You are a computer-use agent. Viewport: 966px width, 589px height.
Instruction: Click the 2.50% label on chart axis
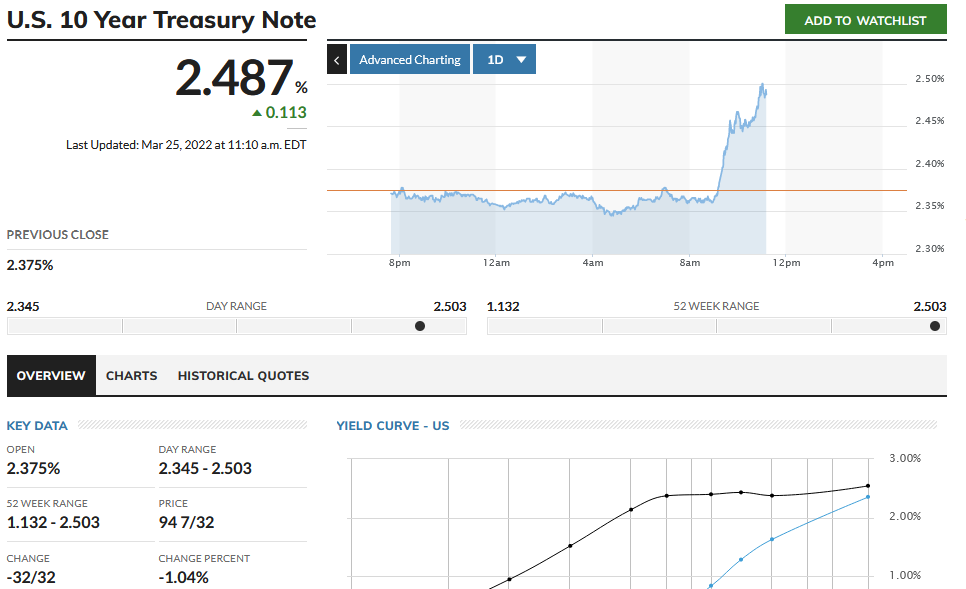pos(930,79)
